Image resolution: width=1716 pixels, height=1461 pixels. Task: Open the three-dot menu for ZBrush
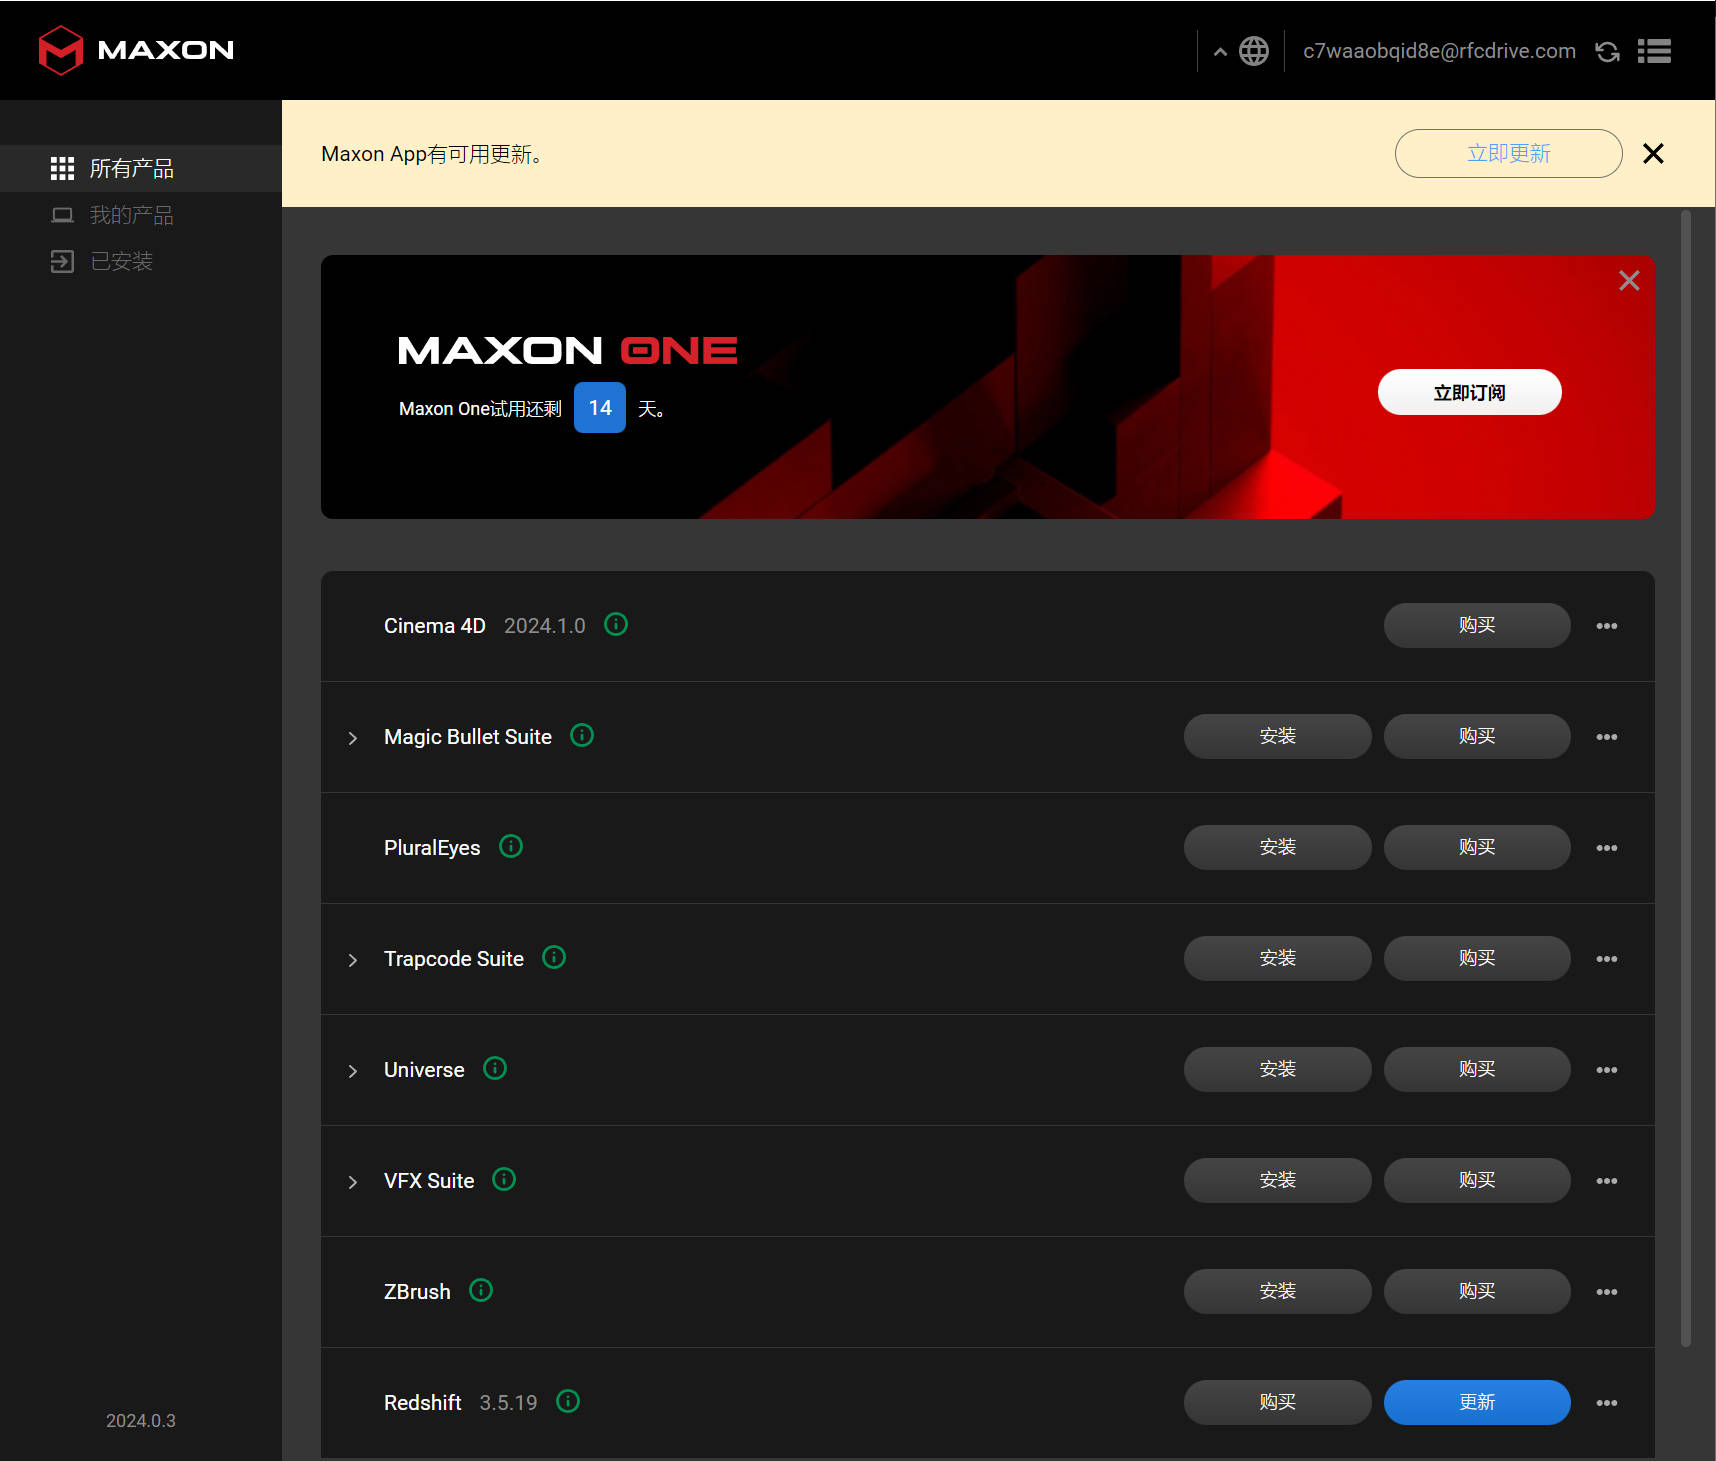[x=1607, y=1291]
